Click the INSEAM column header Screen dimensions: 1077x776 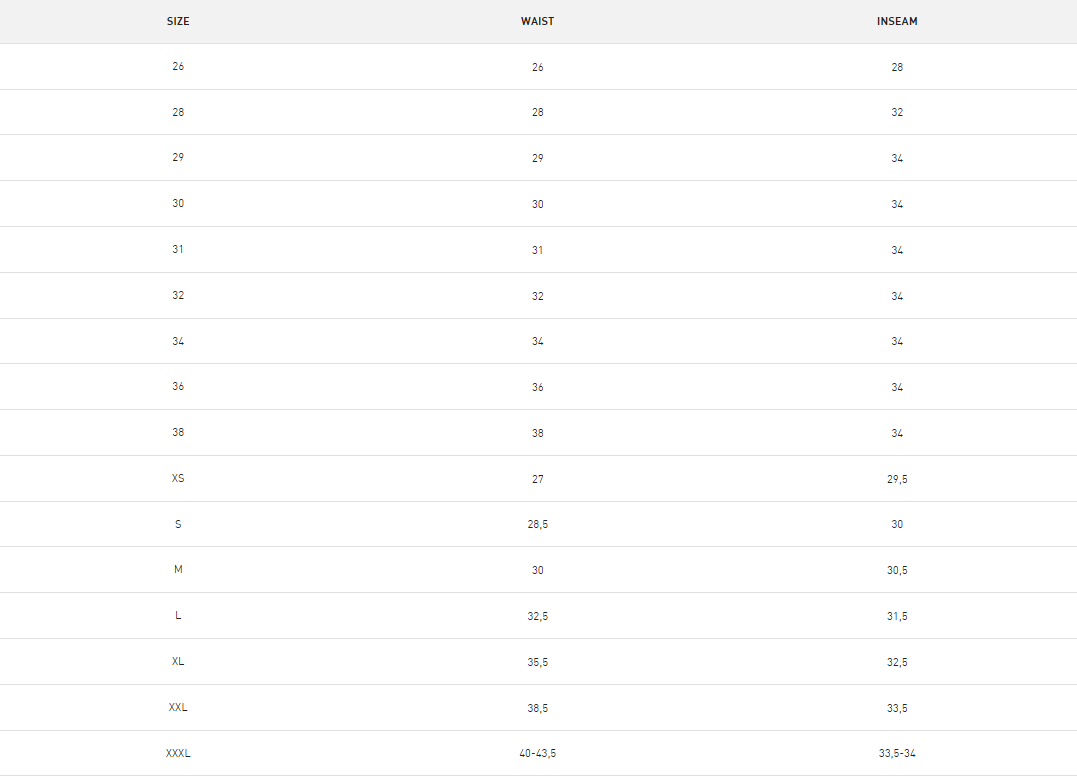click(897, 21)
